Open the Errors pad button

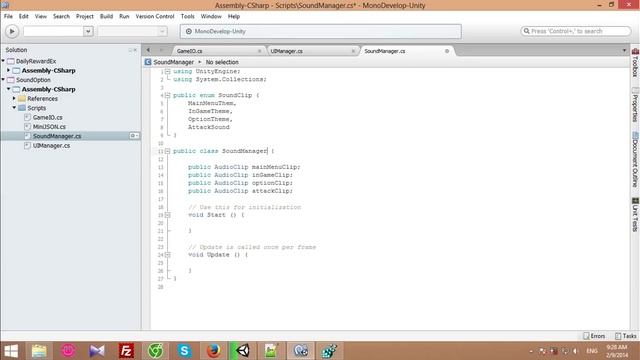[594, 336]
